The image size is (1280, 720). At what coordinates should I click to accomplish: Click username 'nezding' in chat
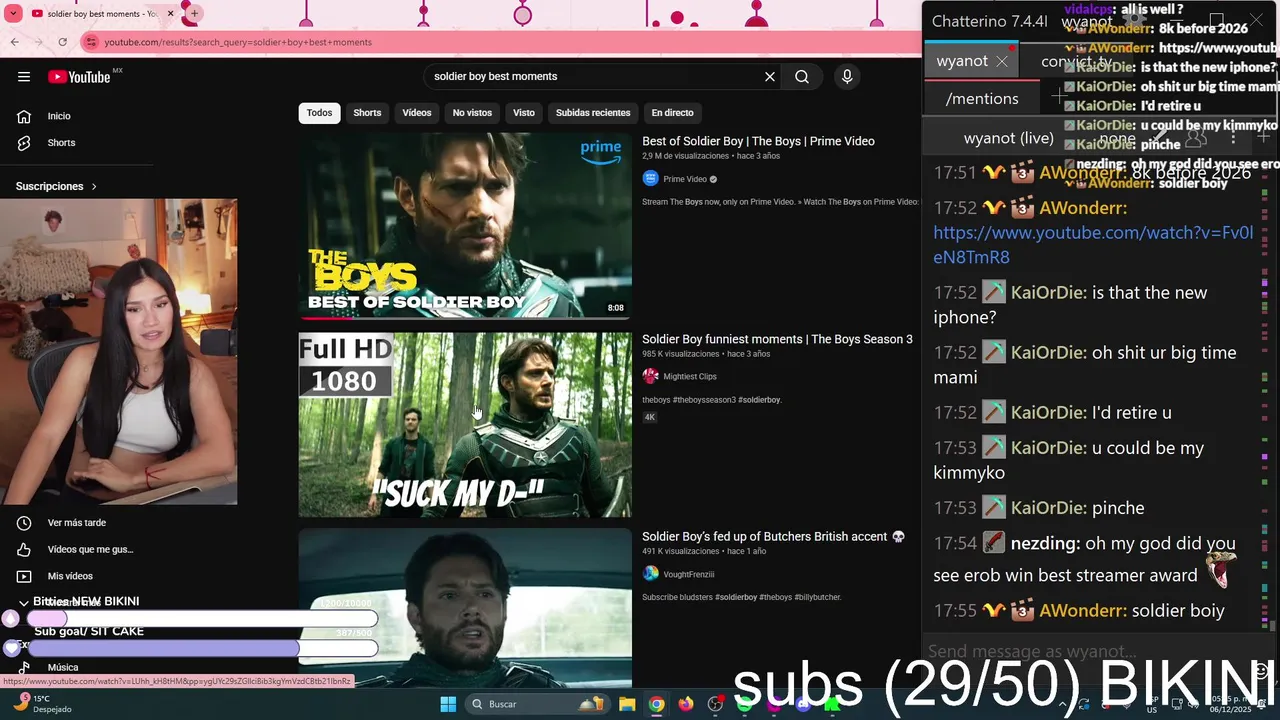tap(1046, 544)
